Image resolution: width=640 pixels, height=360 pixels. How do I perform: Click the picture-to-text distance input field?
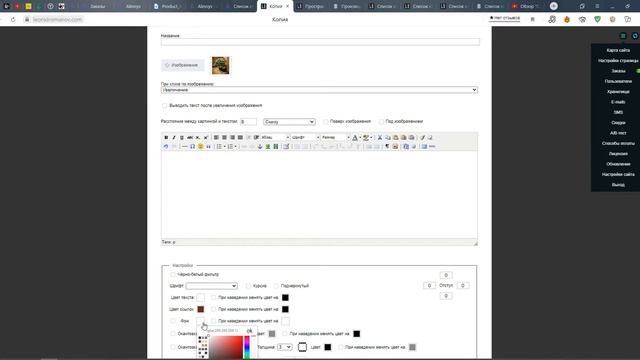point(248,122)
